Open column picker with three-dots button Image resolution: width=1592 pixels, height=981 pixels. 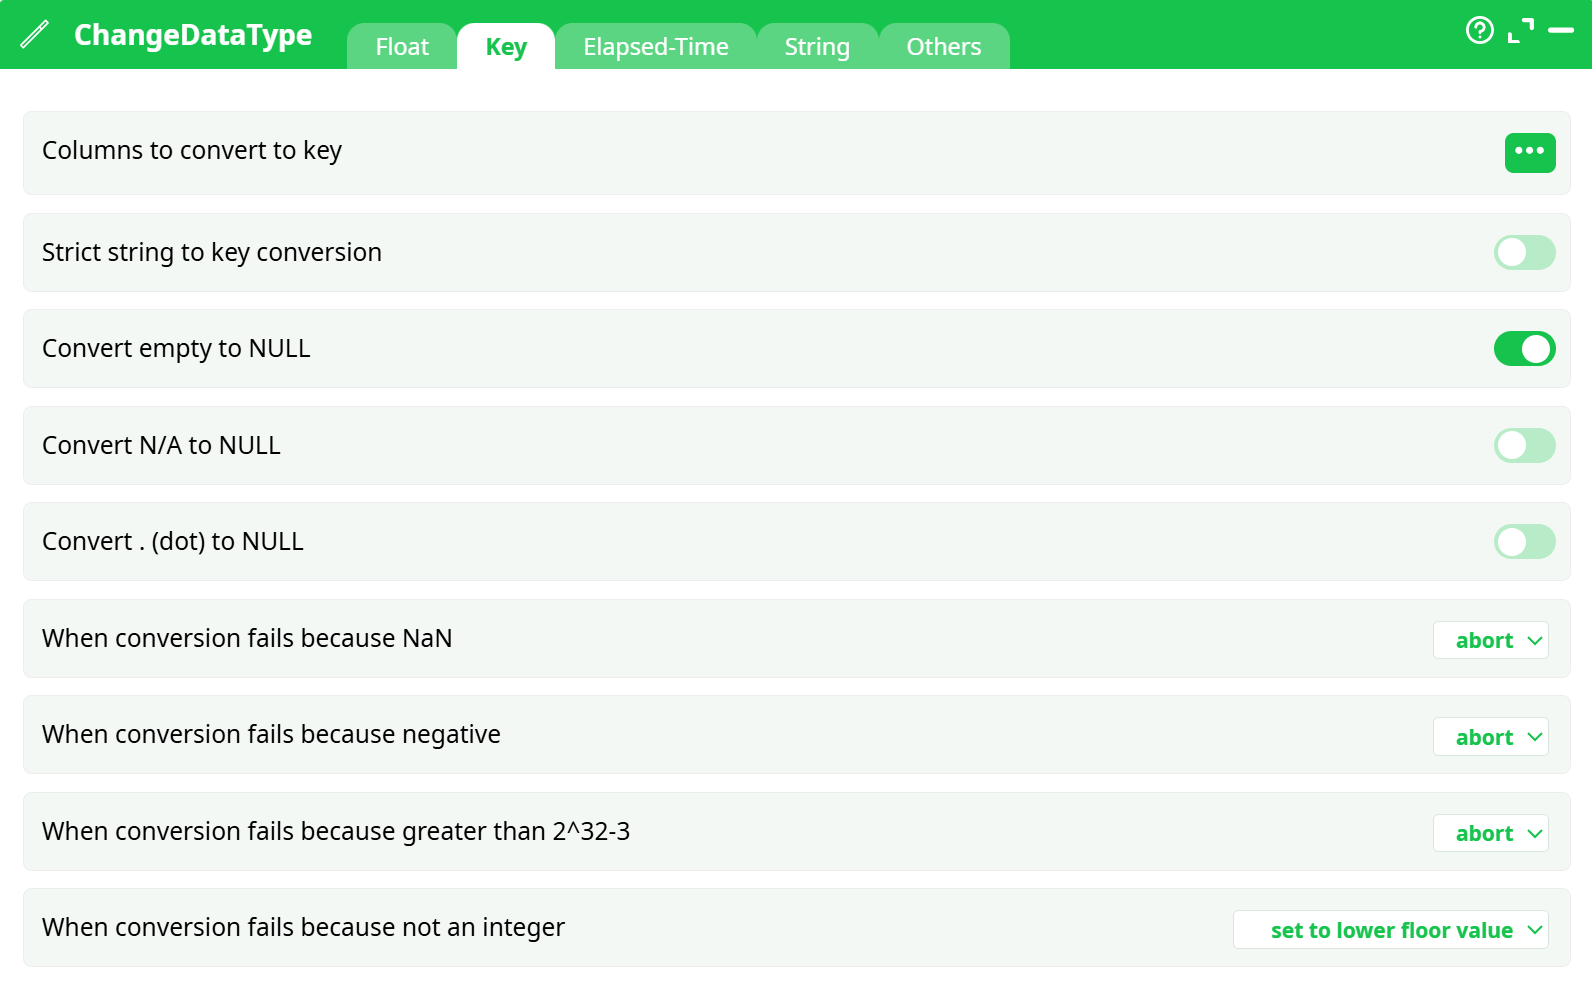point(1529,152)
